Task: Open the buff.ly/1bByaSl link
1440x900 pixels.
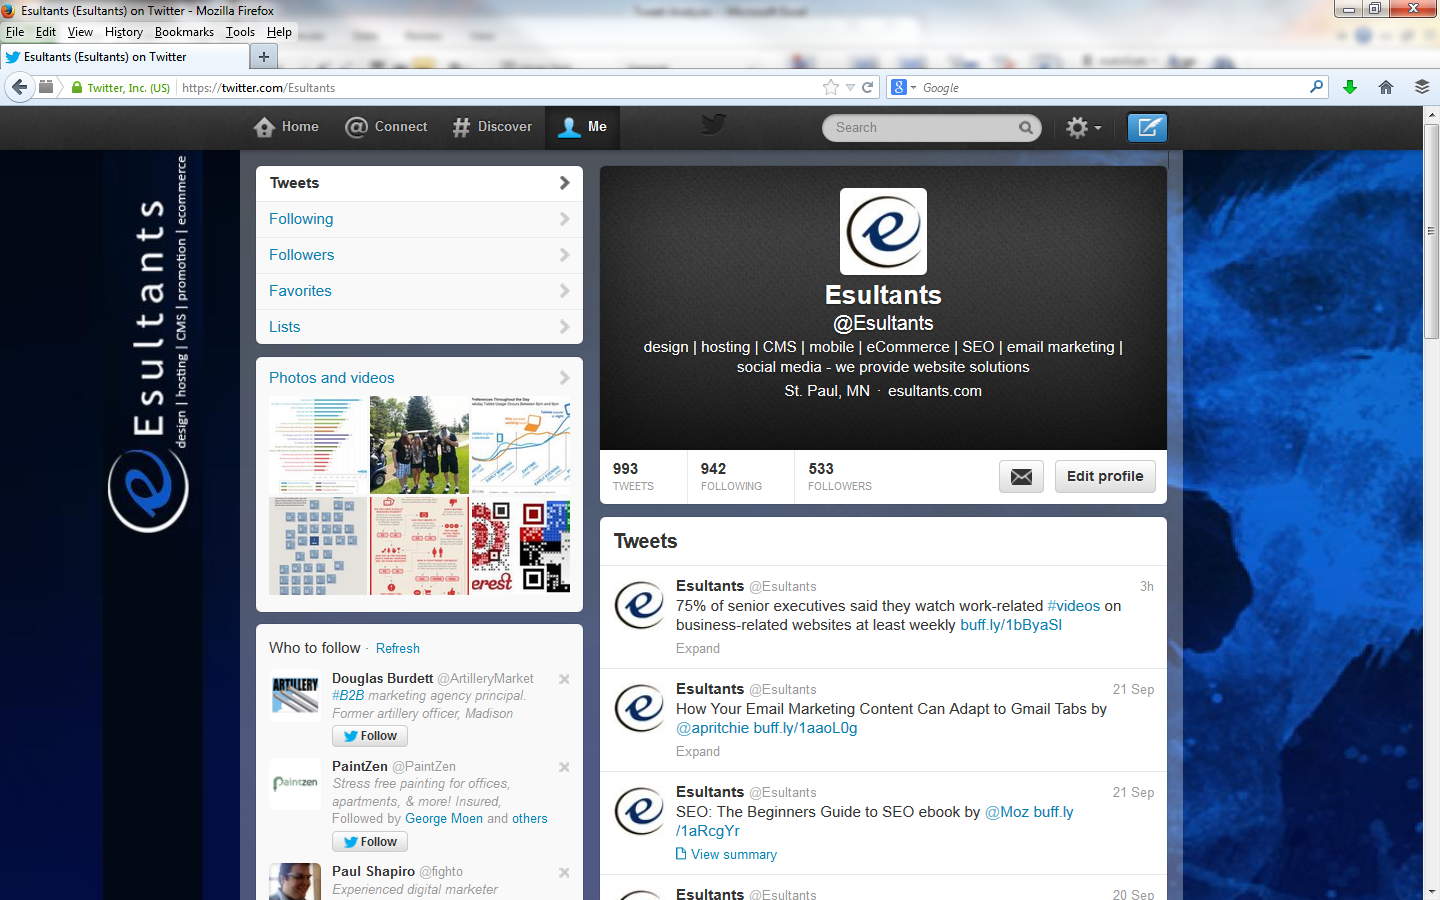Action: [x=1011, y=625]
